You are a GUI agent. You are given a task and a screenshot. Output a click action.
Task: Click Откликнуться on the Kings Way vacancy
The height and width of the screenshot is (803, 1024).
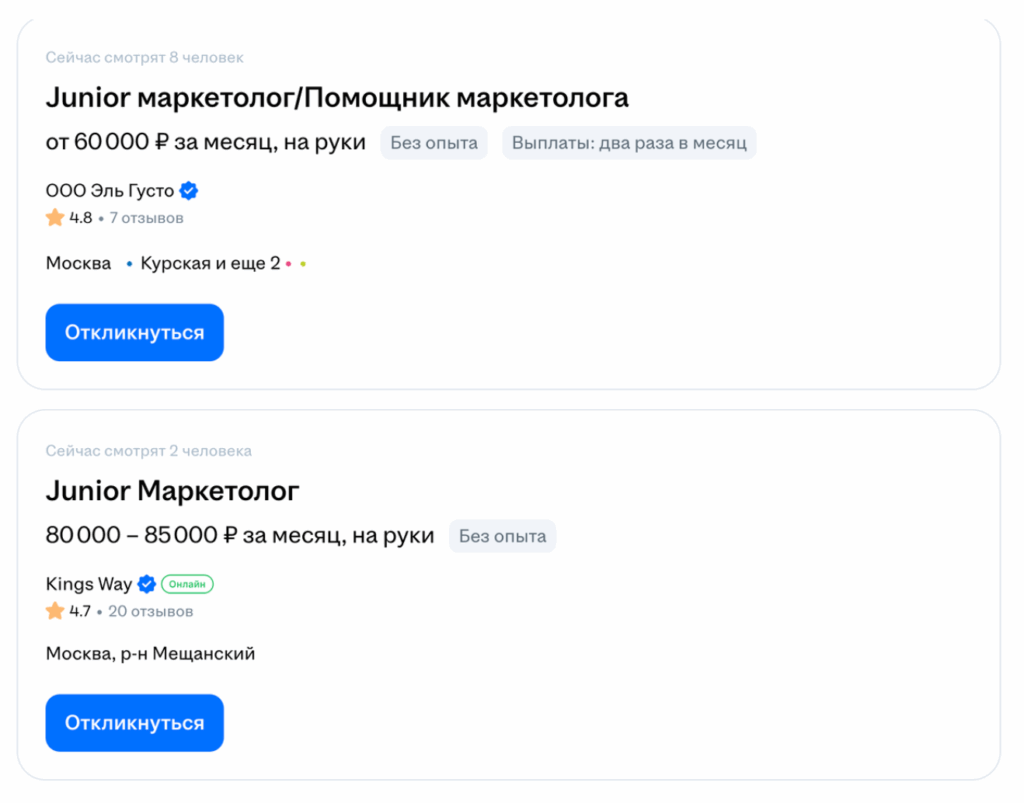(x=134, y=722)
